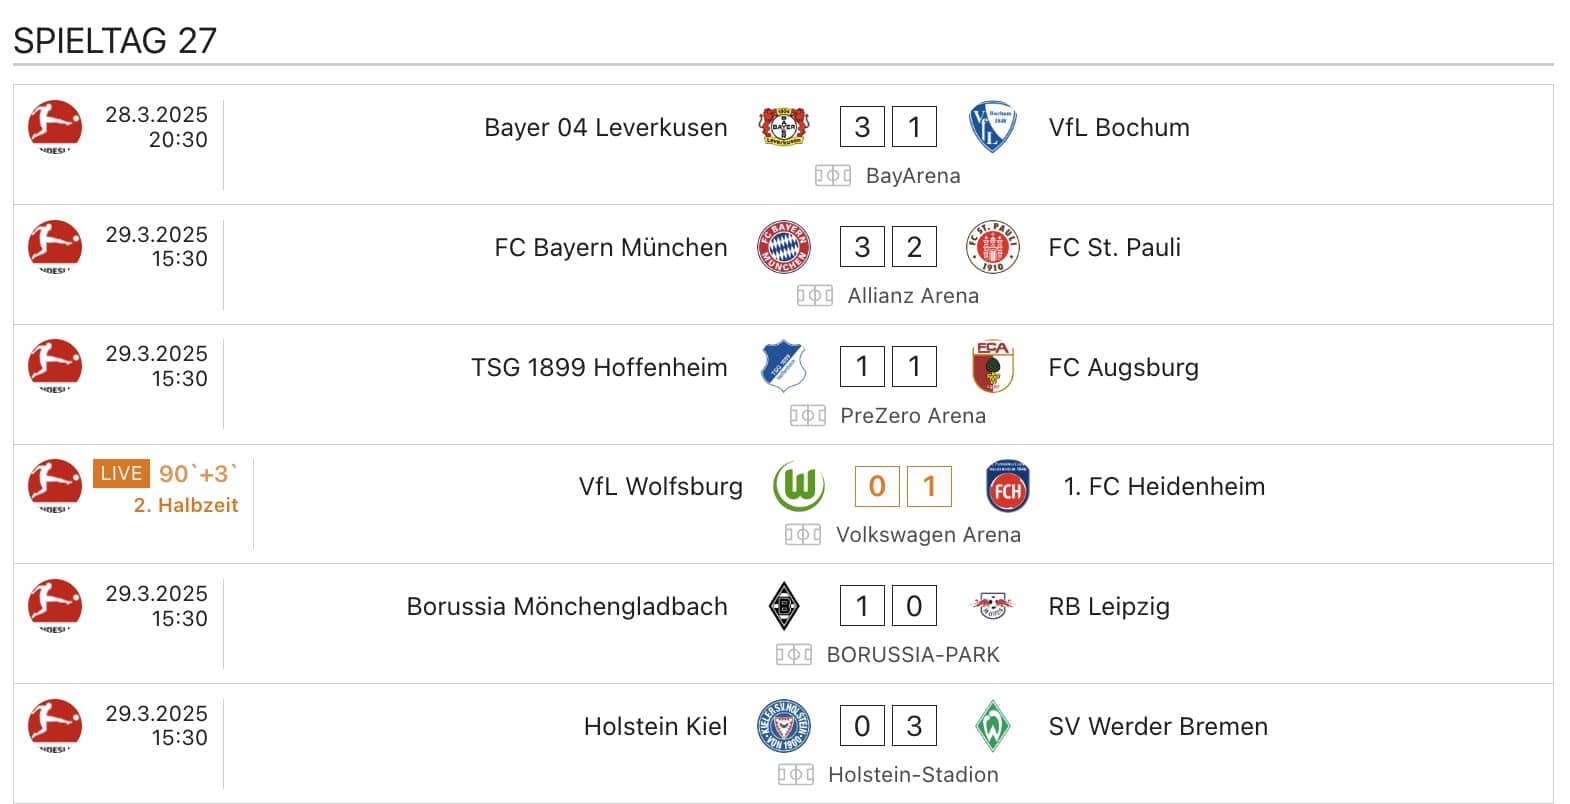
Task: Click the FC Augsburg club logo
Action: pyautogui.click(x=992, y=367)
